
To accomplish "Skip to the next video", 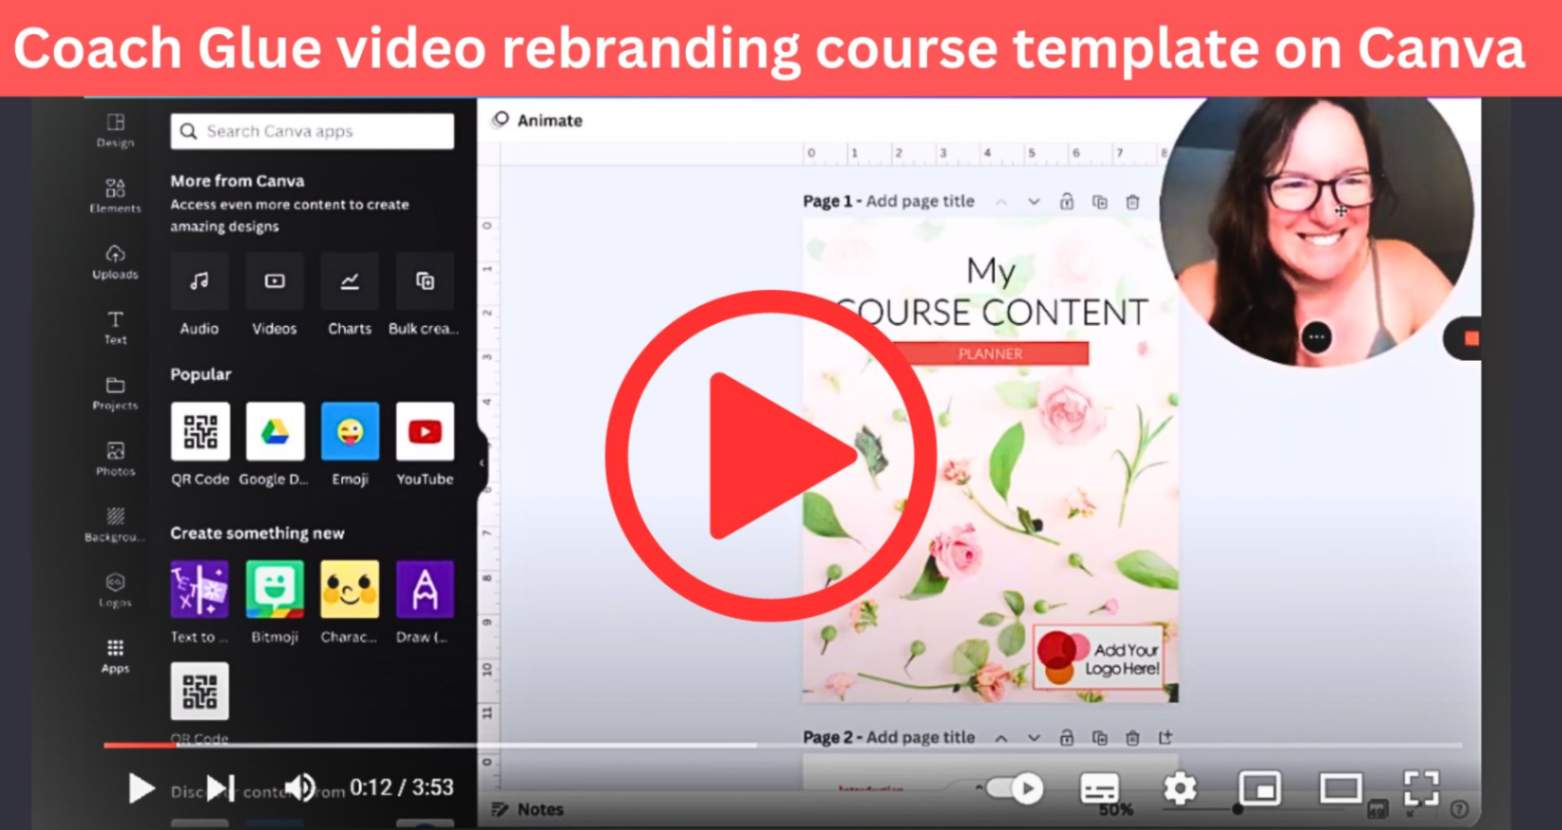I will pos(221,788).
